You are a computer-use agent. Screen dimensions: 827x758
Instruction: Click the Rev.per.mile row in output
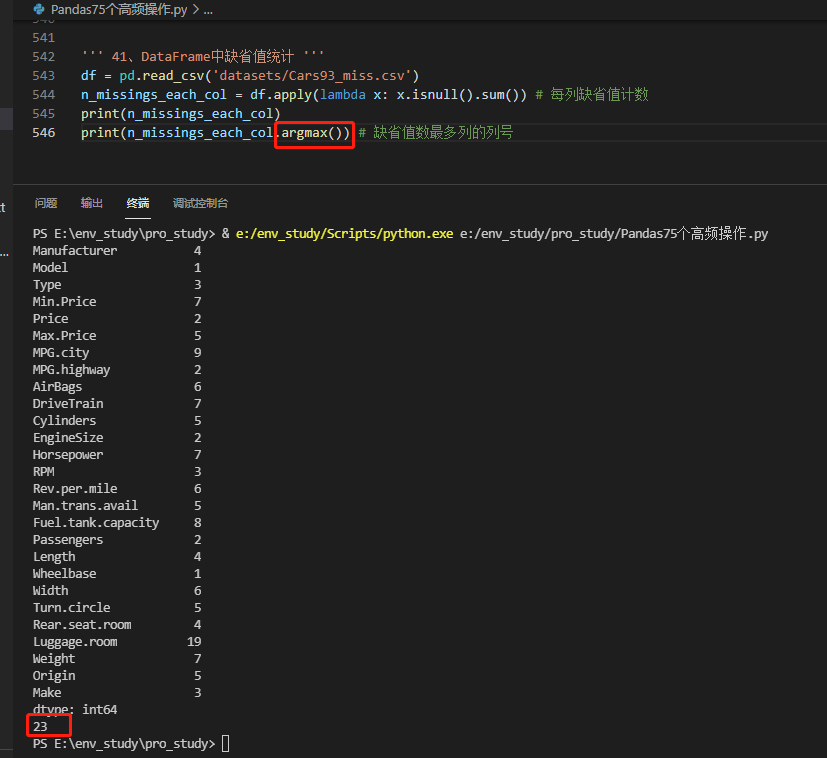point(117,489)
